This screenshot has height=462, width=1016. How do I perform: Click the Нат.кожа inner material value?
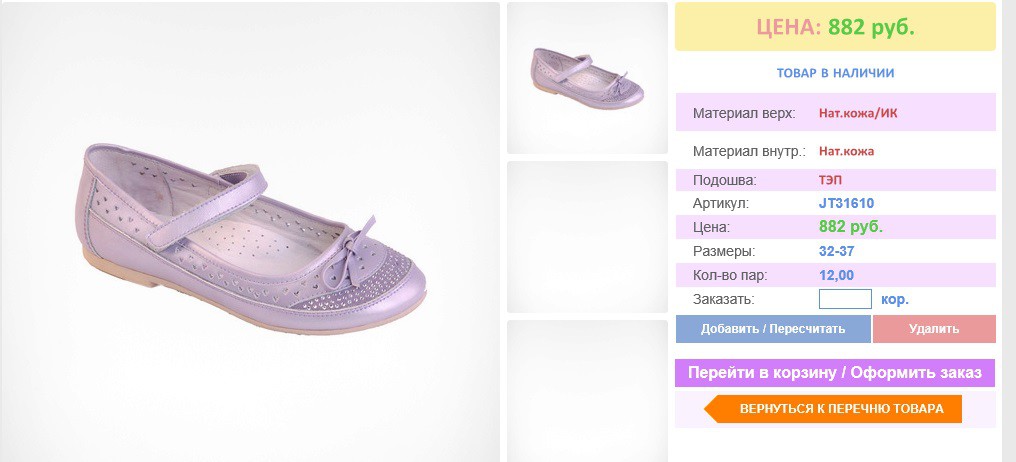pos(846,152)
